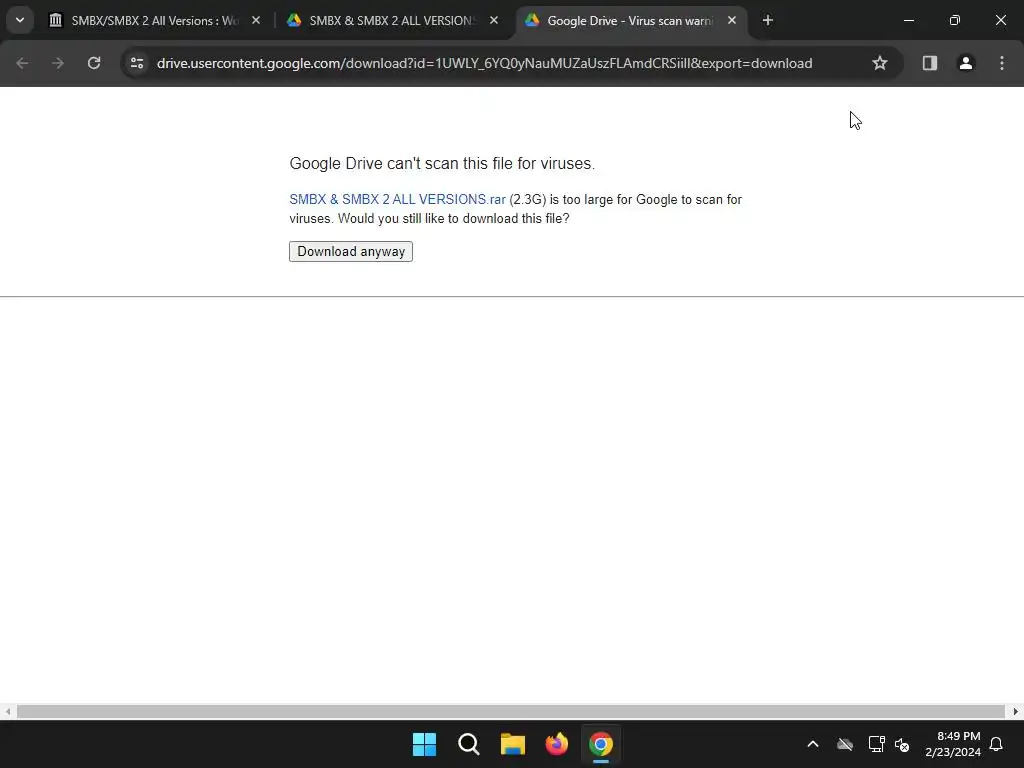1024x768 pixels.
Task: Close the Chrome window
Action: tap(1000, 20)
